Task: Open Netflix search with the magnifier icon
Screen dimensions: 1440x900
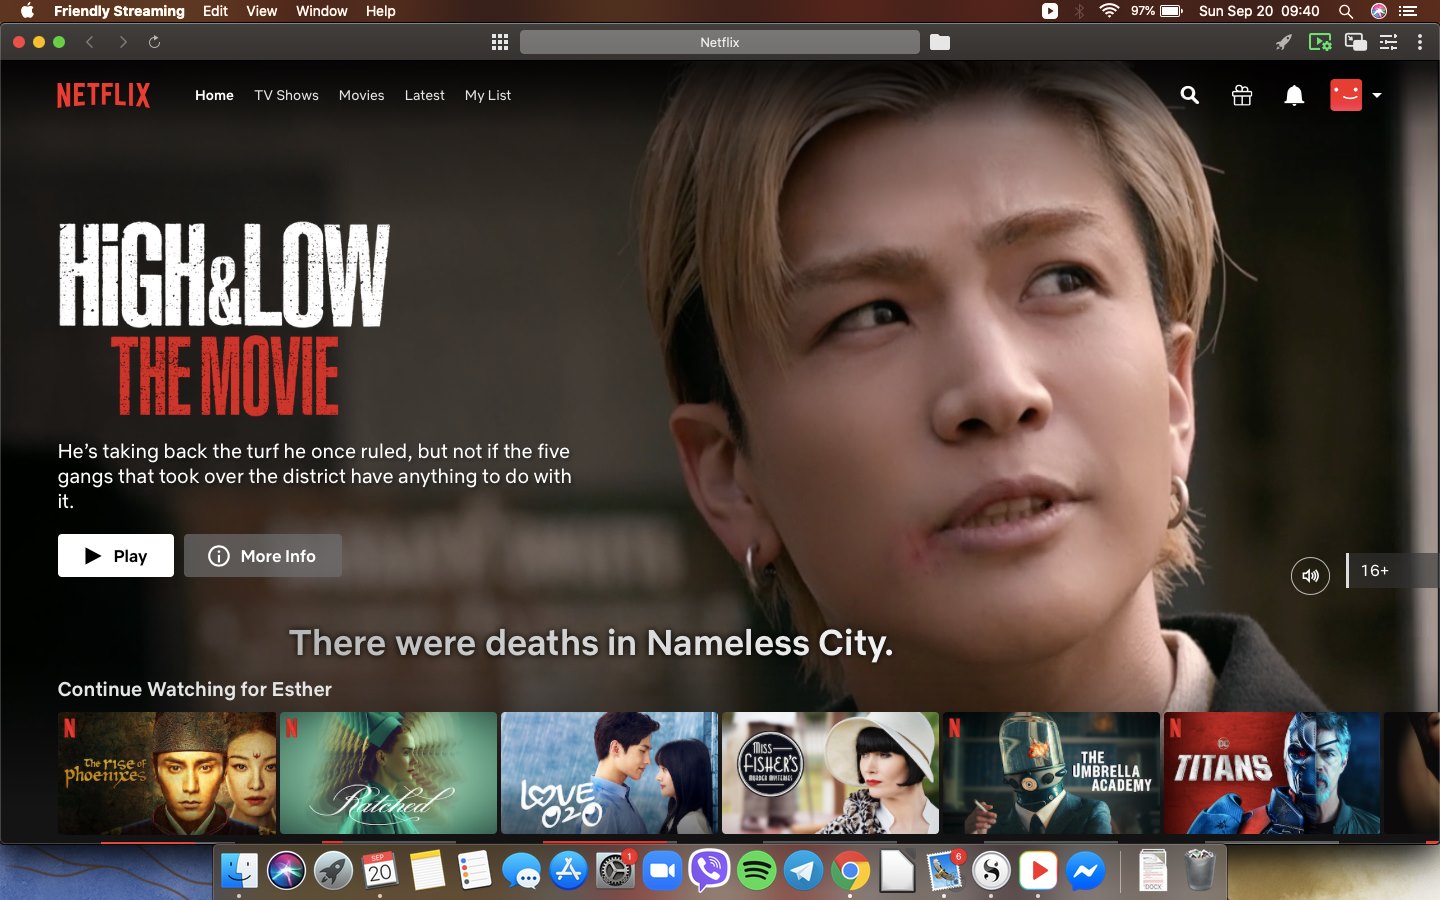Action: [1189, 95]
